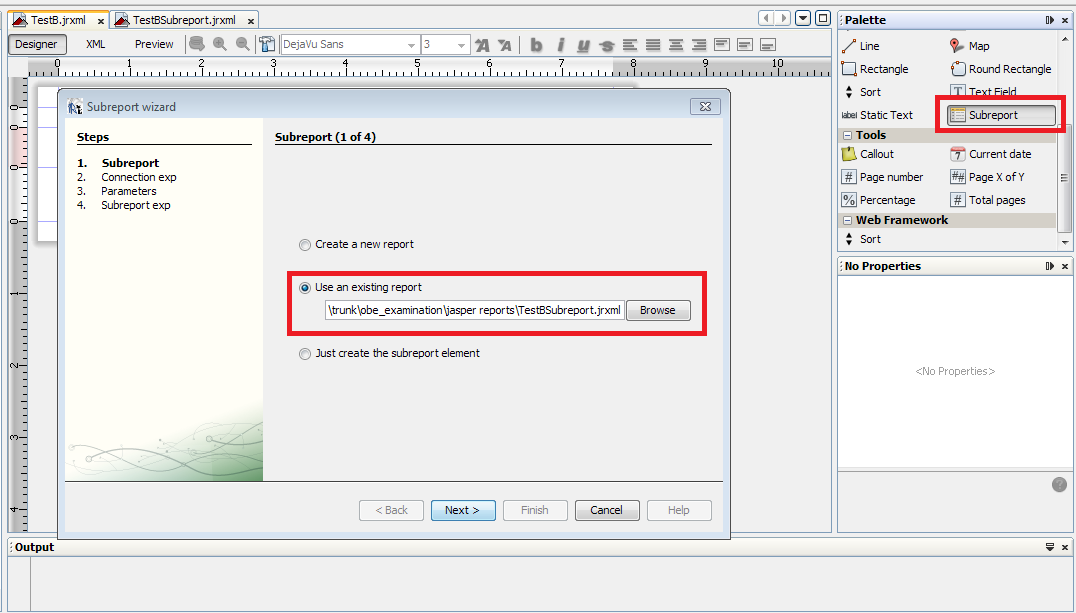The width and height of the screenshot is (1076, 613).
Task: Switch to the XML view tab
Action: click(94, 44)
